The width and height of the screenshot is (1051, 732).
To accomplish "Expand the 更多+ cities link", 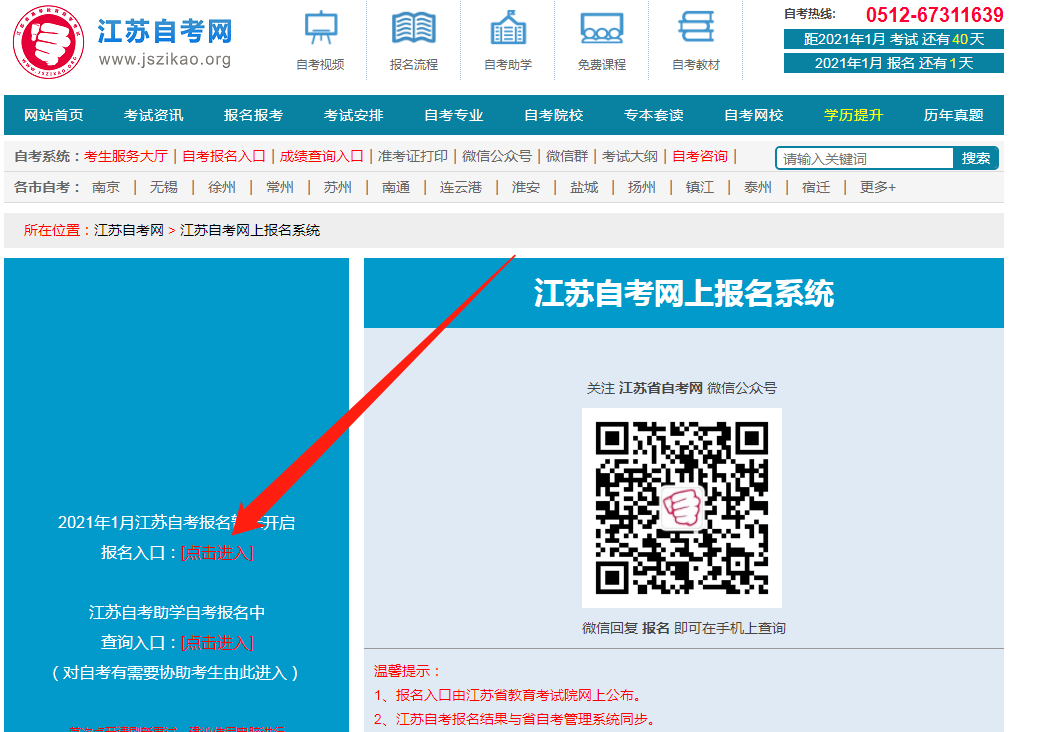I will point(878,187).
